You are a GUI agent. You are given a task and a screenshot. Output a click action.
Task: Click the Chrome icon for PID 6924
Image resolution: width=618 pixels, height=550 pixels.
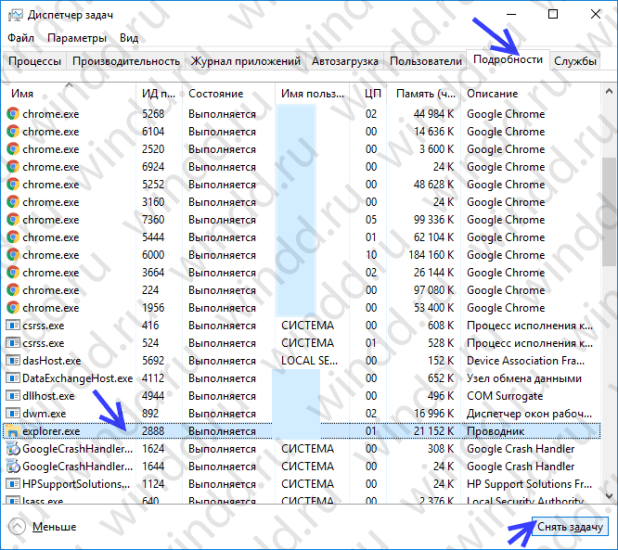click(x=13, y=167)
